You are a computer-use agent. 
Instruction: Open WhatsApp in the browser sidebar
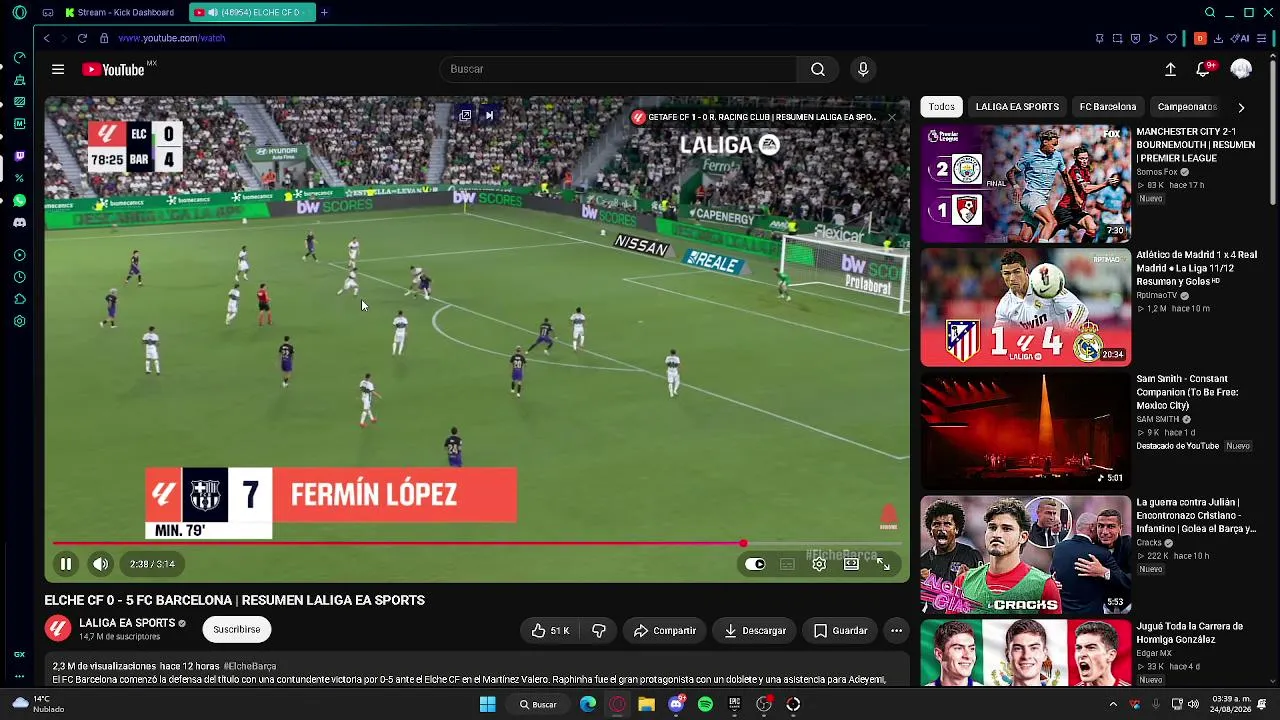click(19, 200)
